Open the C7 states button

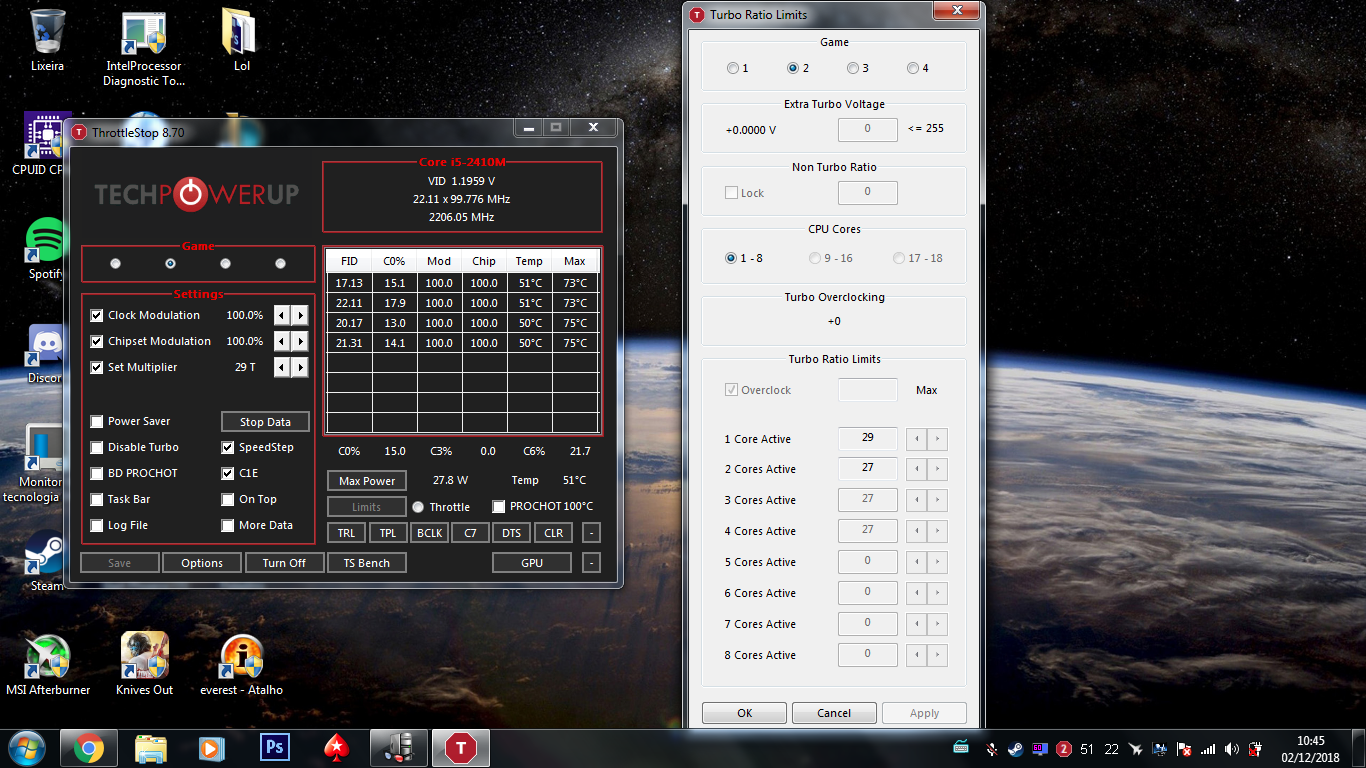(x=470, y=533)
